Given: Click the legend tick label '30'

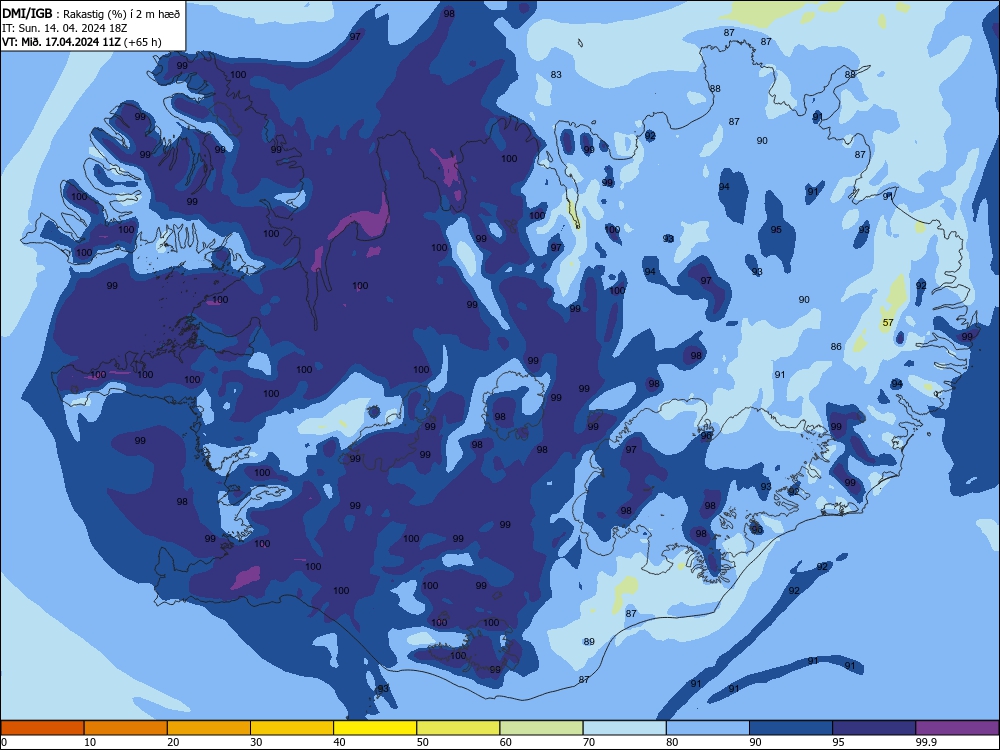Looking at the screenshot, I should point(256,742).
